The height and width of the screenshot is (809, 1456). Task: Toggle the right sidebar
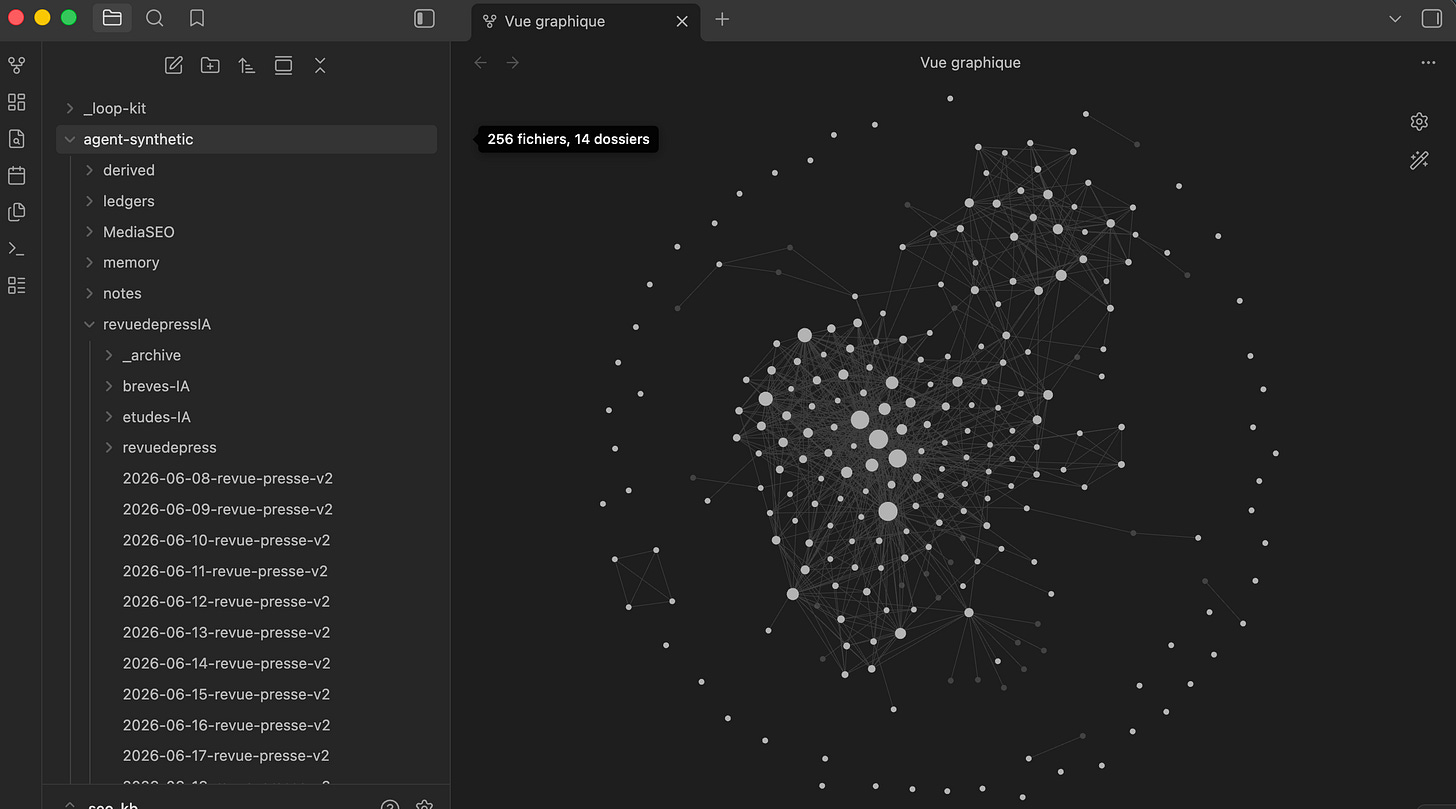tap(1431, 19)
